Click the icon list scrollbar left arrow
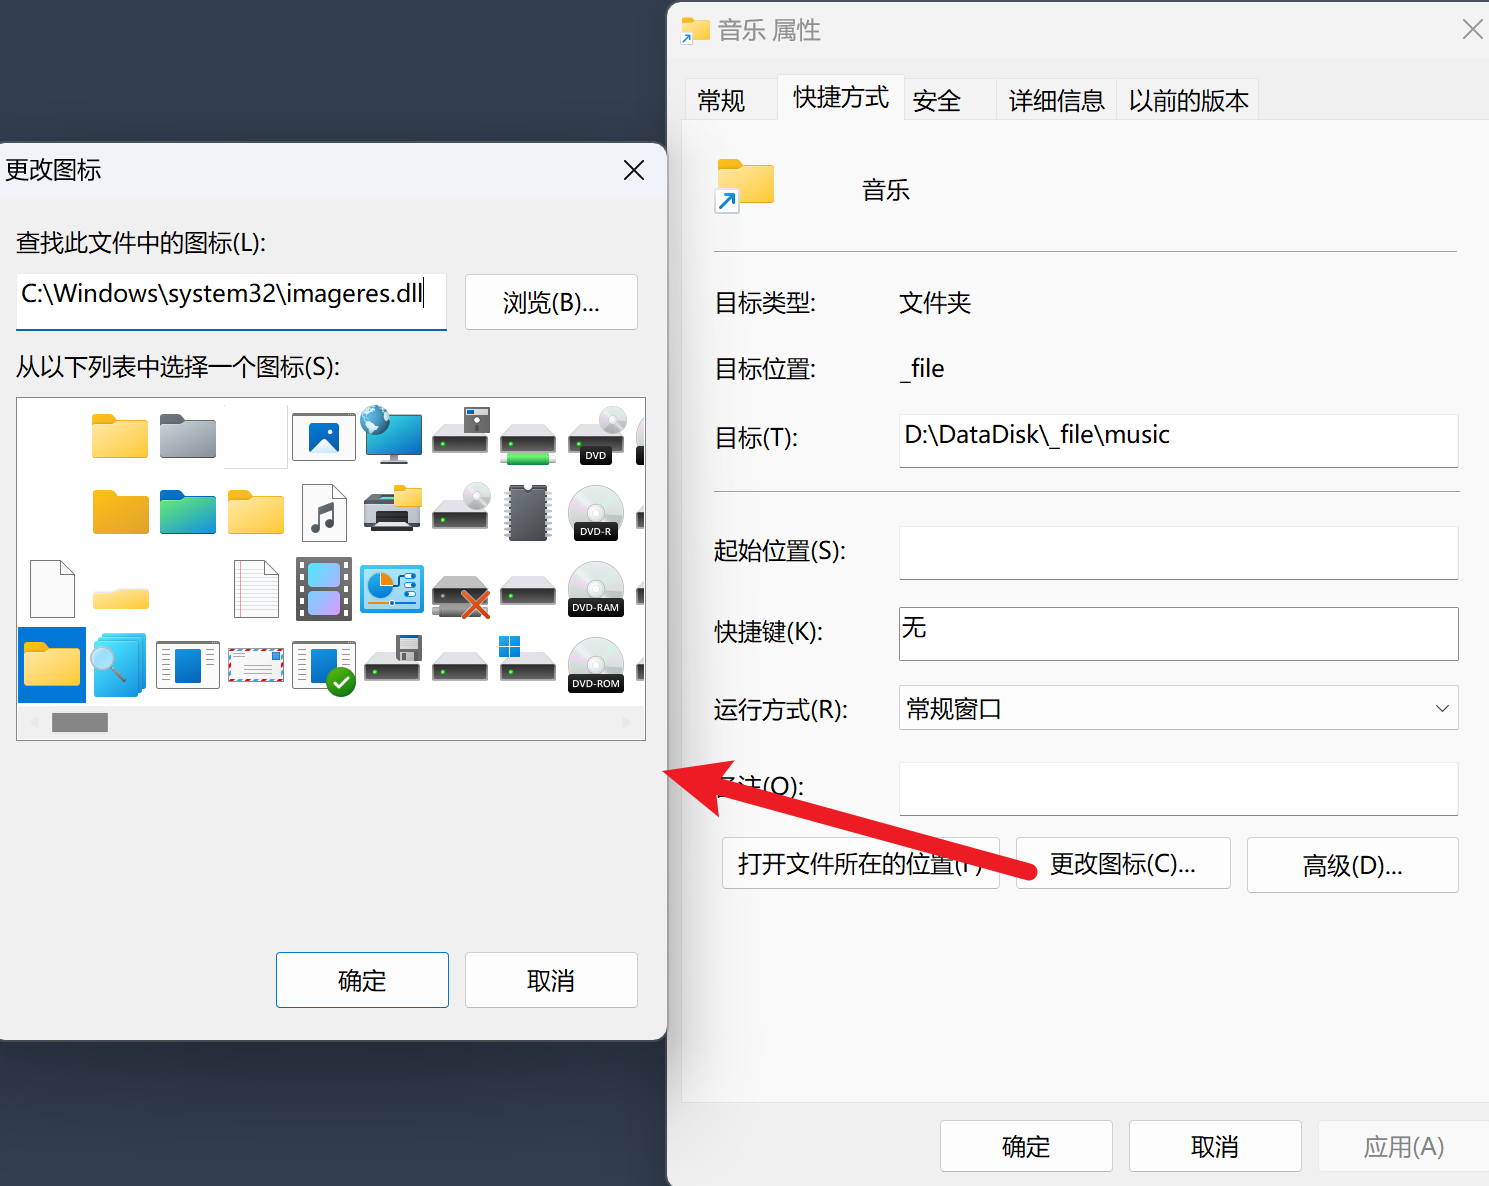This screenshot has height=1186, width=1489. point(35,722)
